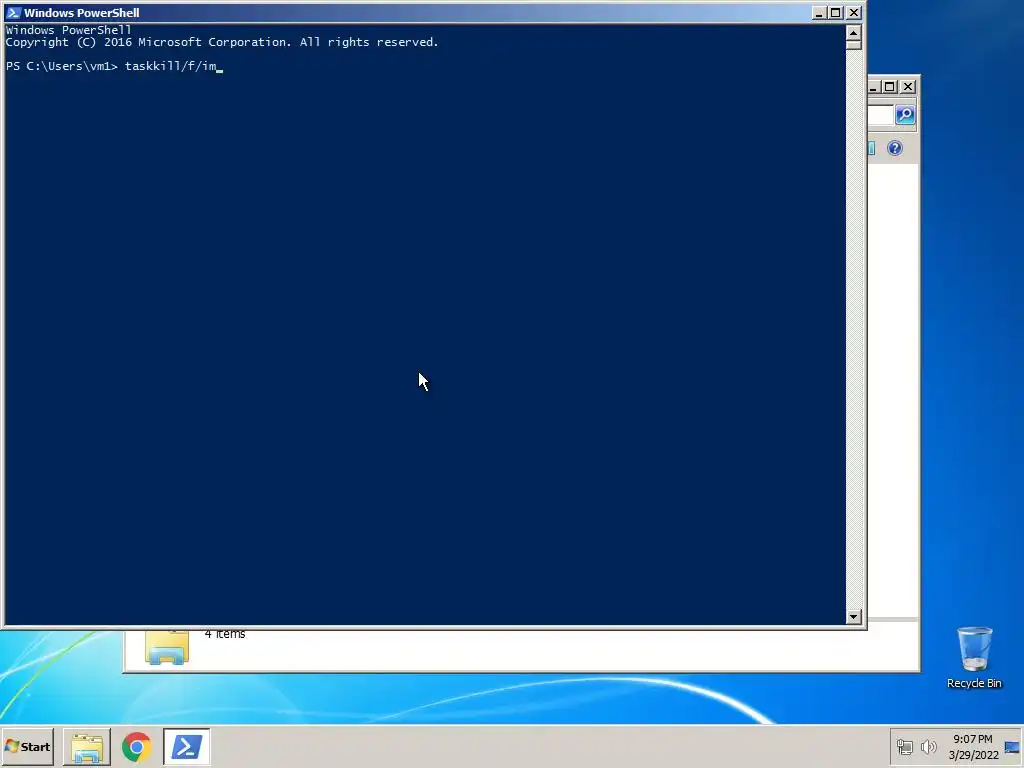Open the Recycle Bin desktop icon

click(x=974, y=657)
